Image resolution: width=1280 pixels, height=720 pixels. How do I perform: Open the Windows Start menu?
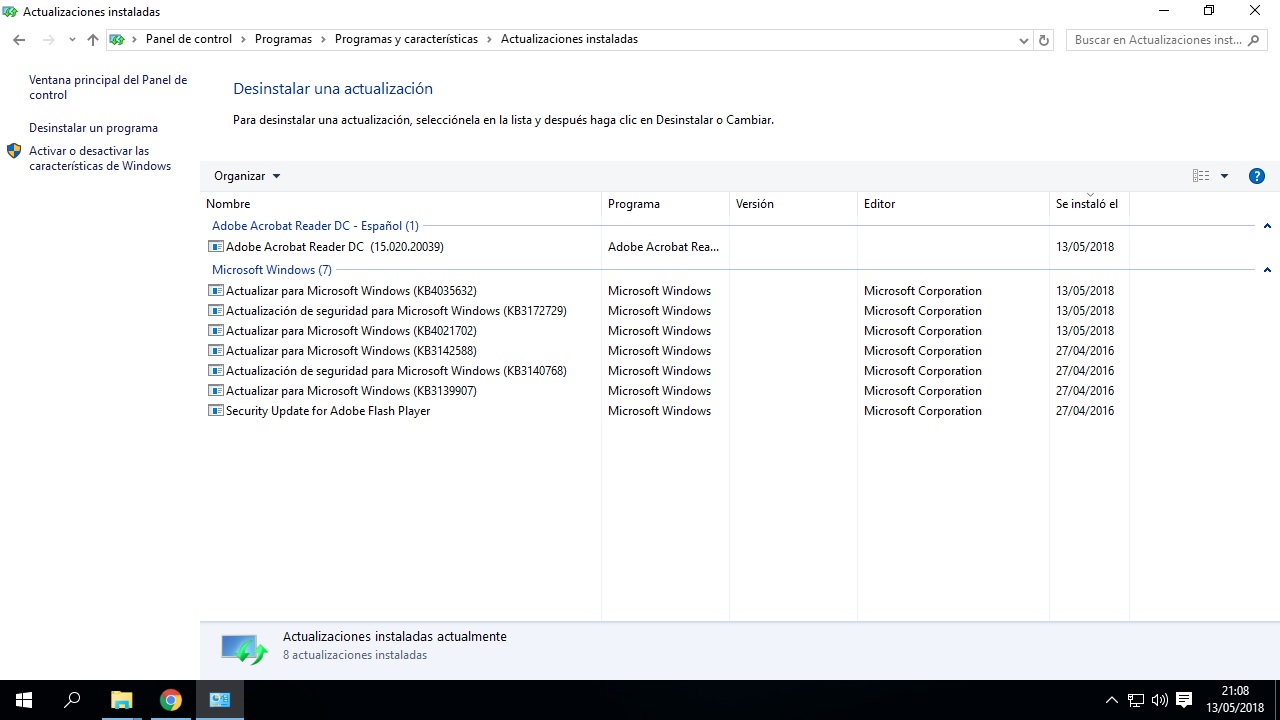pos(24,700)
